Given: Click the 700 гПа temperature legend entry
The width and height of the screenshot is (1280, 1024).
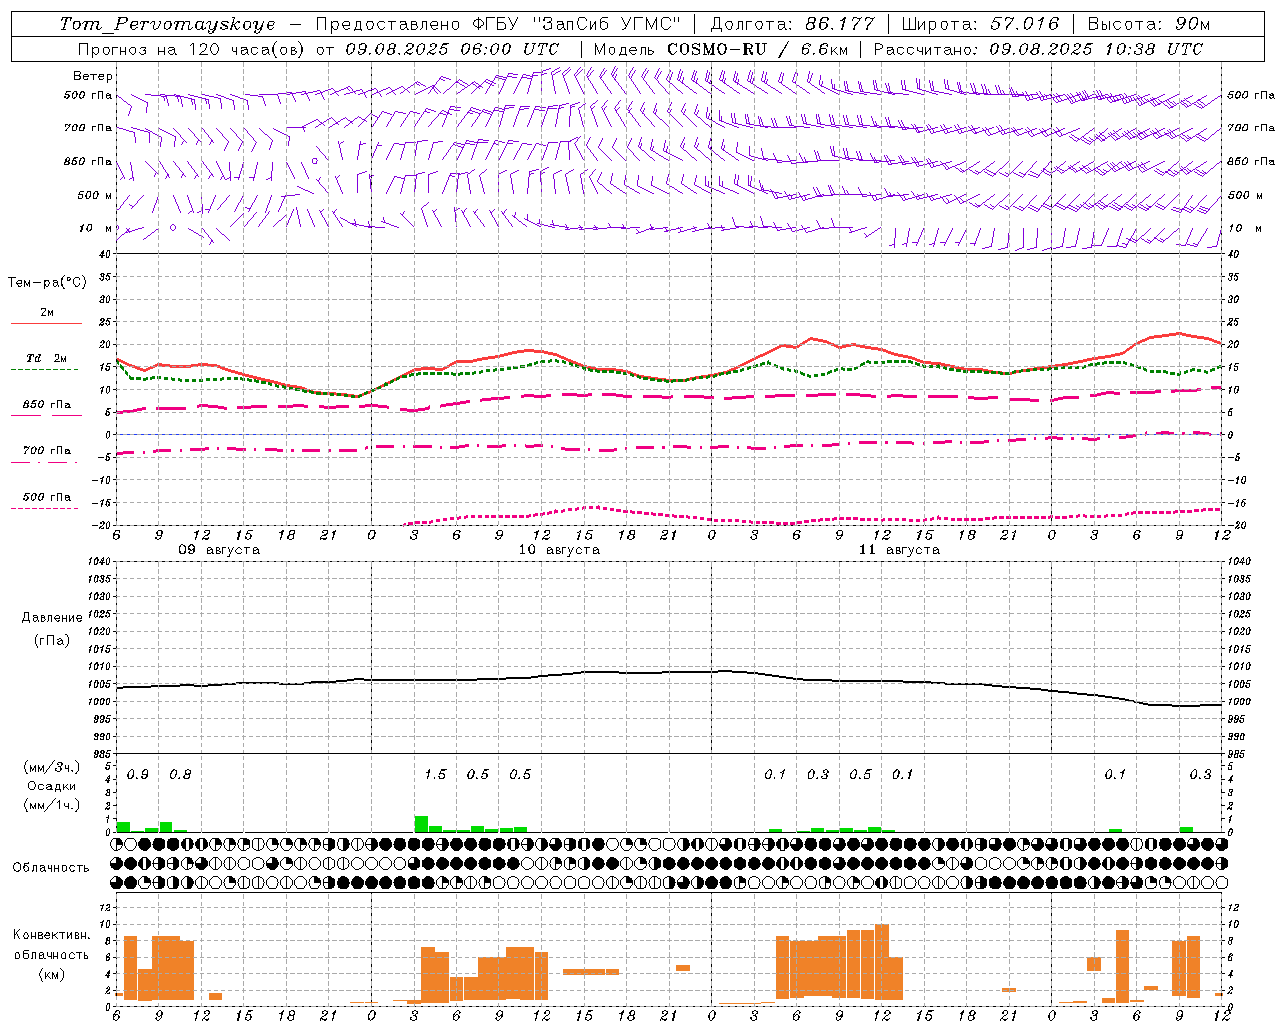Looking at the screenshot, I should pyautogui.click(x=47, y=450).
